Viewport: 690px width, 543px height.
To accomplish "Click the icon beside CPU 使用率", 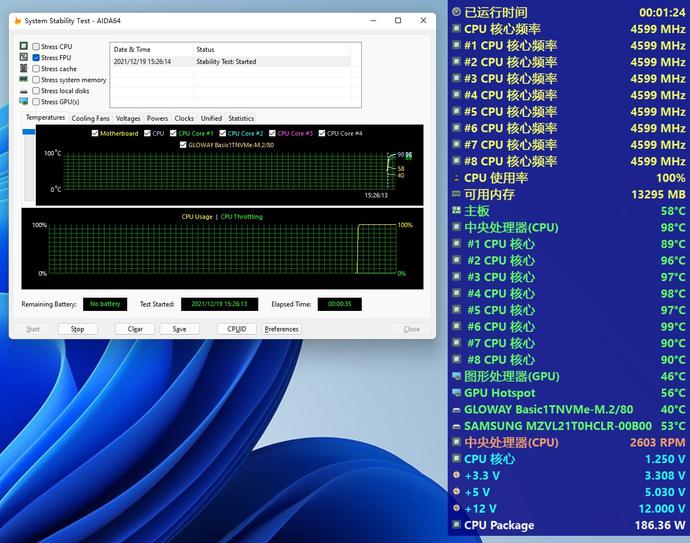I will pyautogui.click(x=456, y=178).
